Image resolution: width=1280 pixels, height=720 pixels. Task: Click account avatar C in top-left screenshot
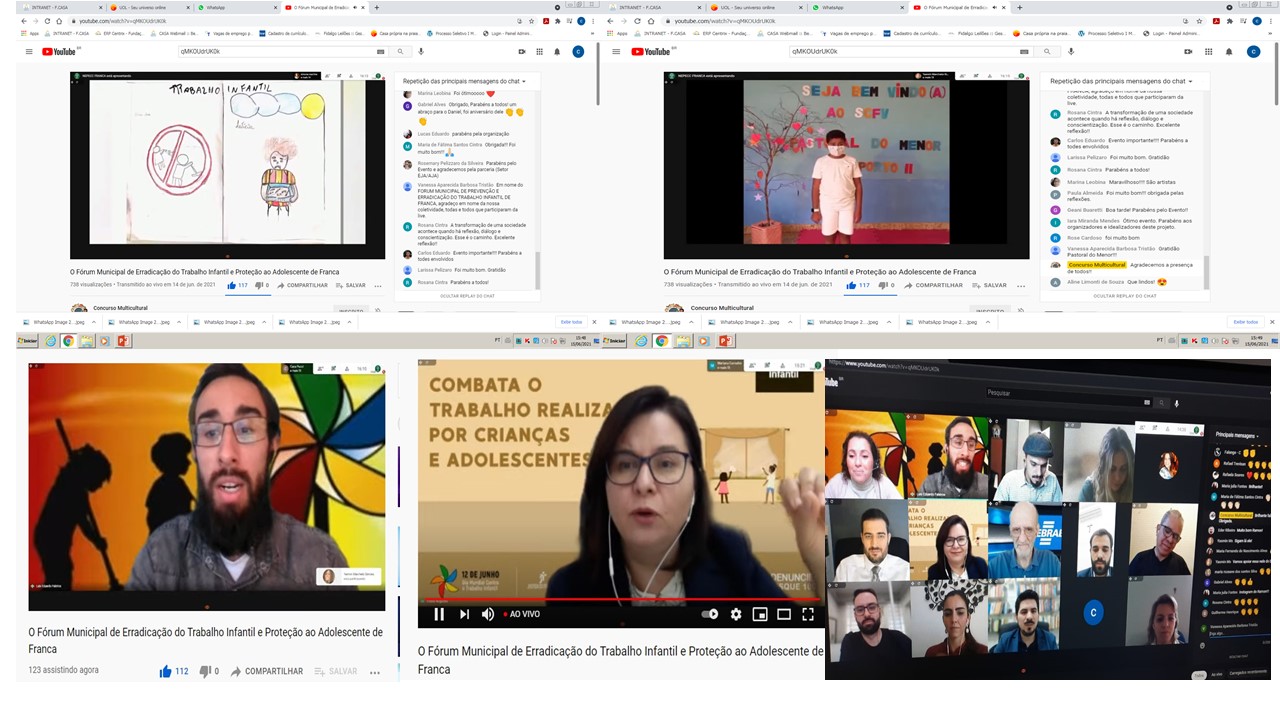pyautogui.click(x=578, y=51)
